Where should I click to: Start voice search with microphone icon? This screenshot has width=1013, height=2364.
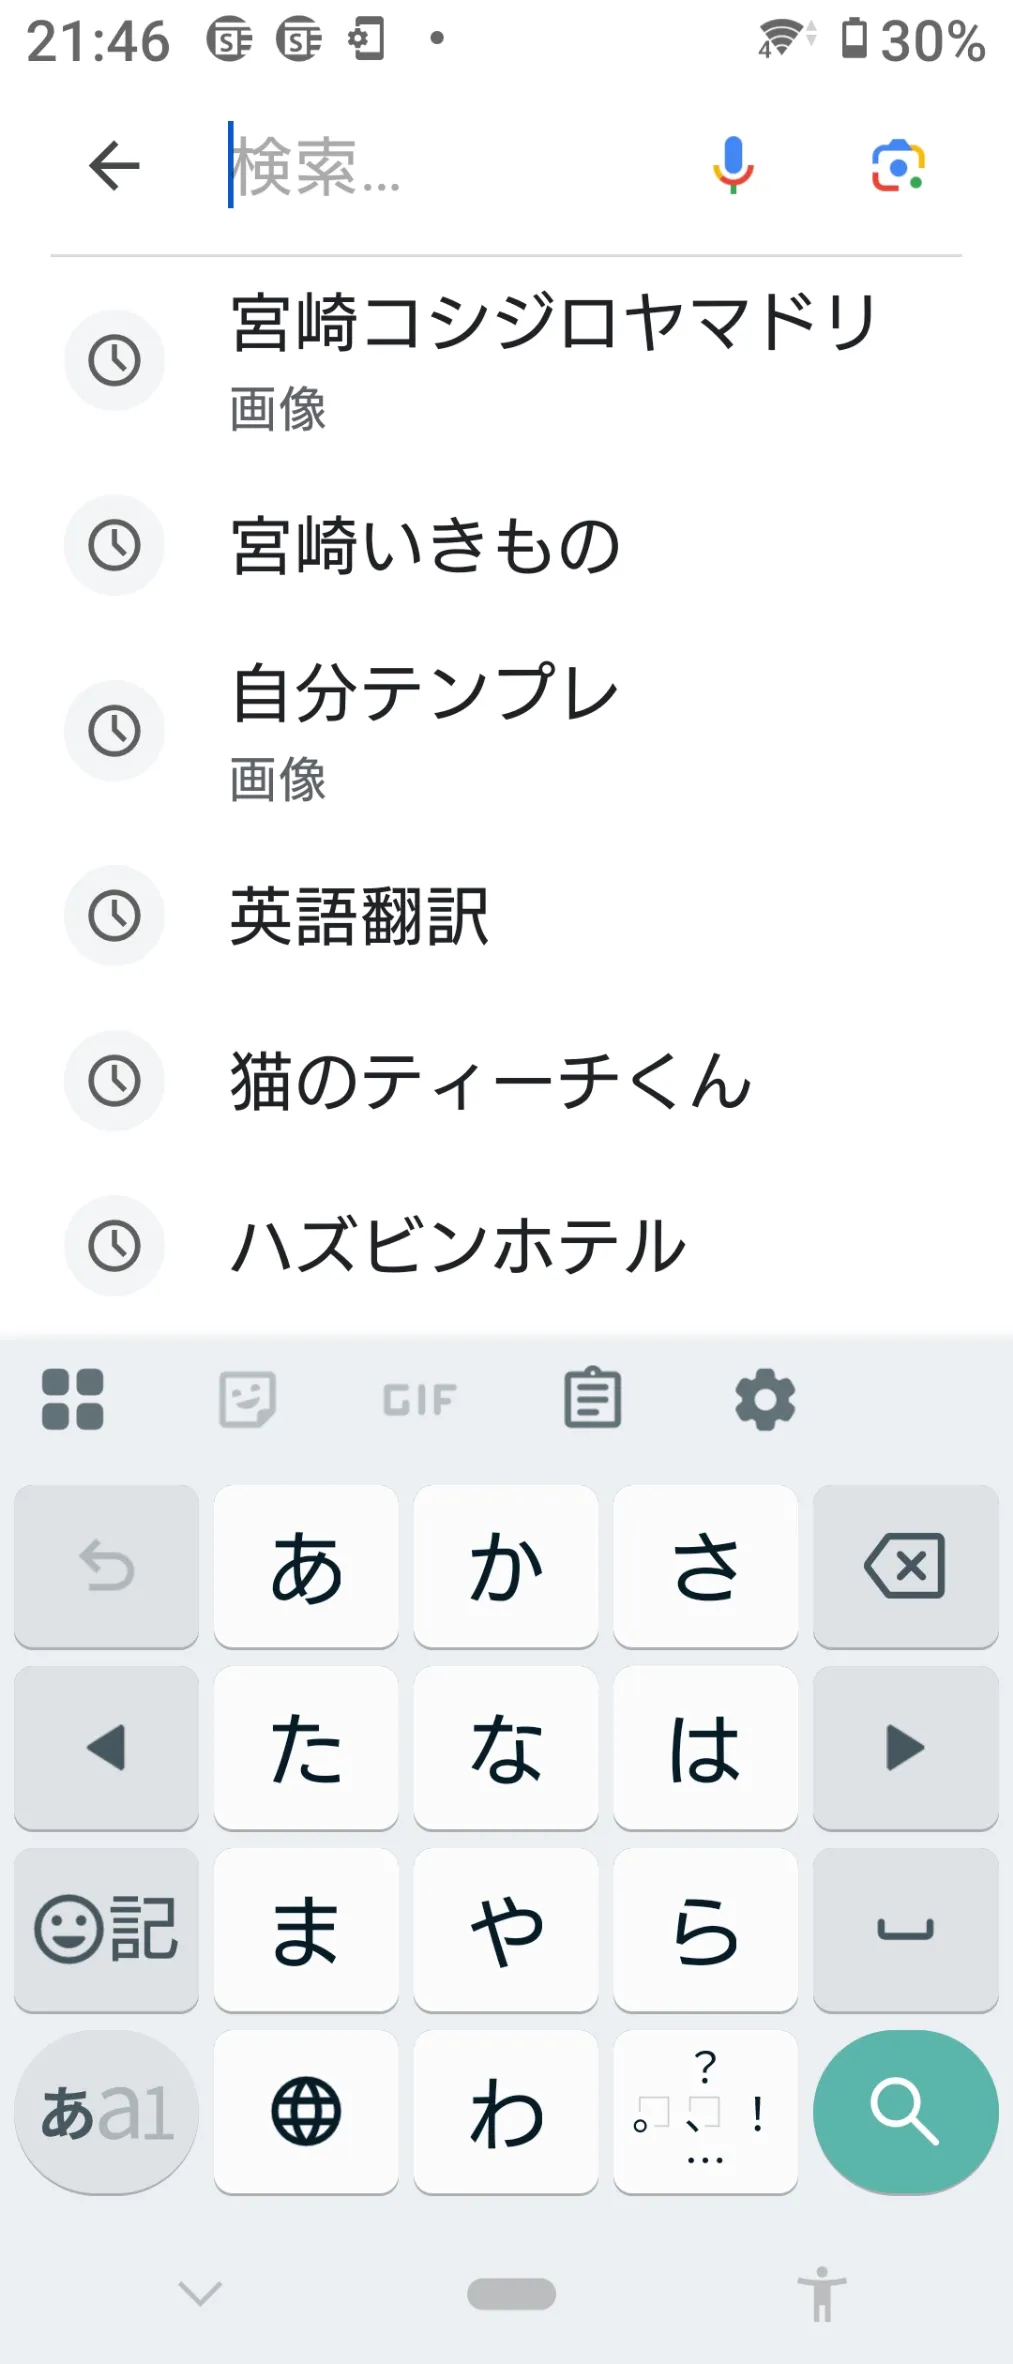[733, 165]
